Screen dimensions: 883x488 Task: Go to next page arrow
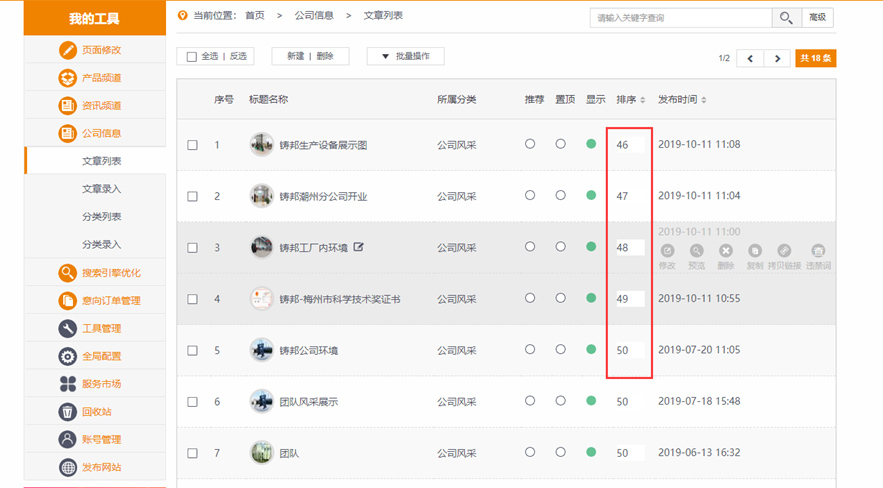[778, 59]
